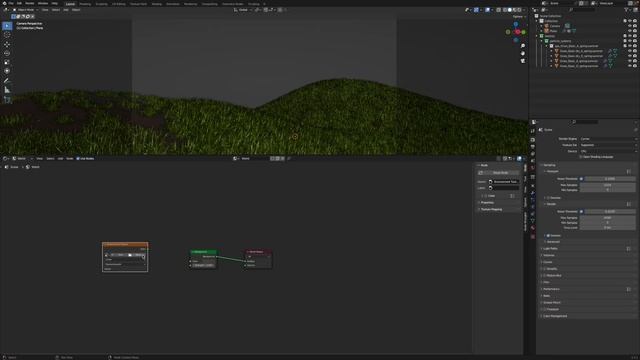640x360 pixels.
Task: Open the Render Engine dropdown
Action: coord(608,139)
